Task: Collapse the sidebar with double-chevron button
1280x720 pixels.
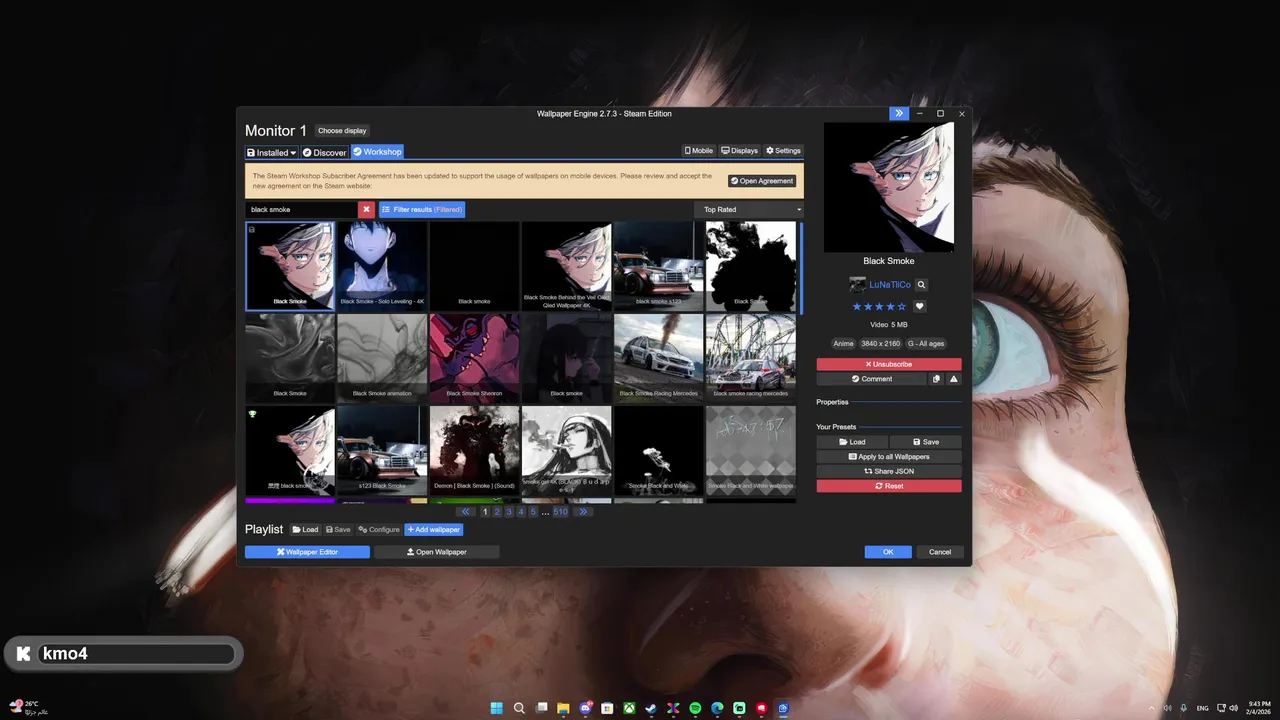Action: pyautogui.click(x=899, y=113)
